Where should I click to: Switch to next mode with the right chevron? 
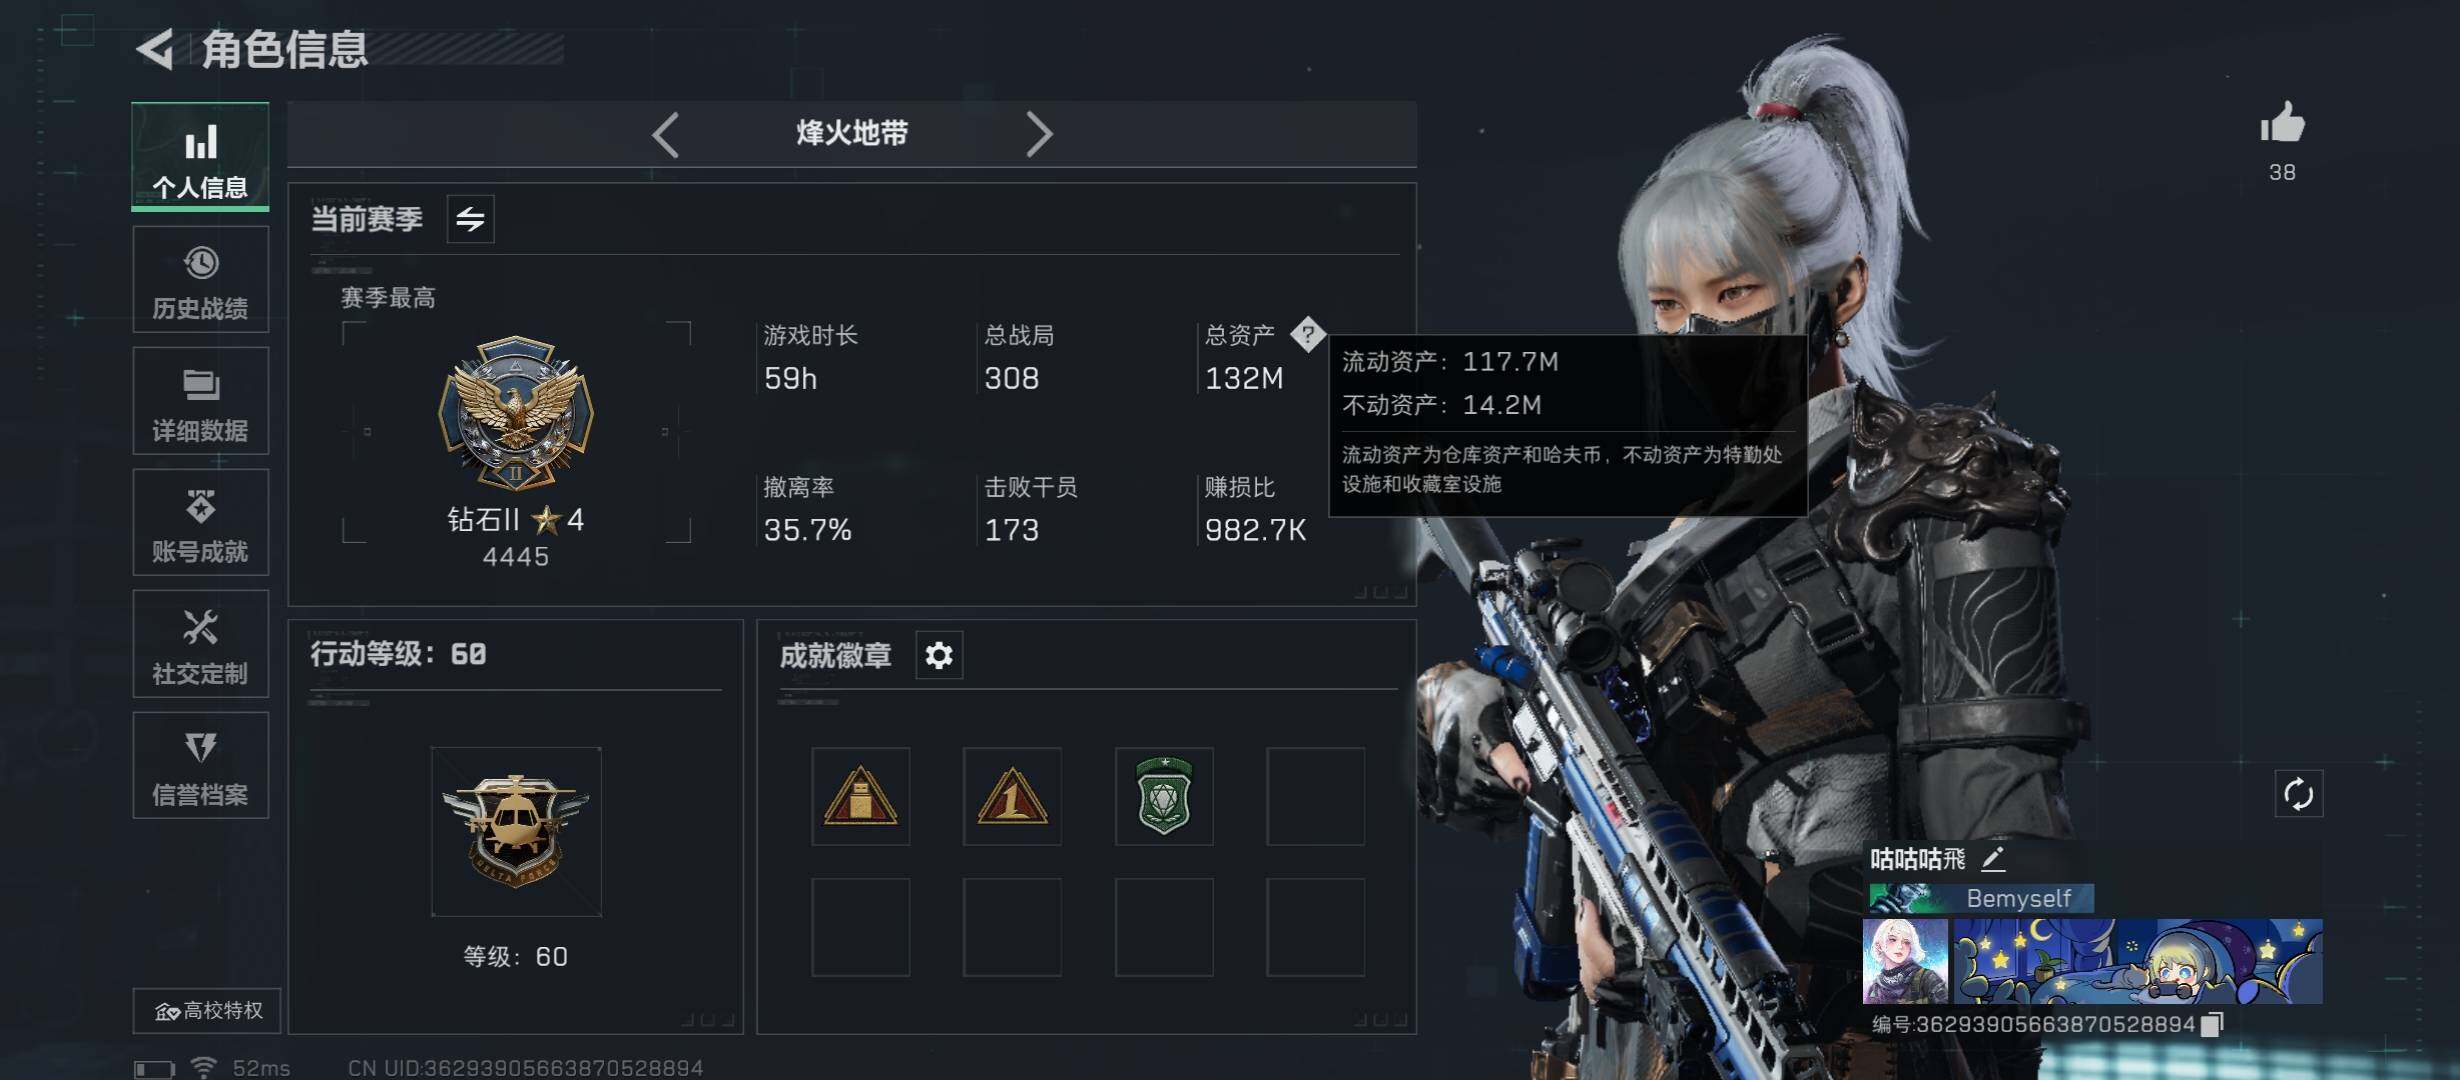(1039, 134)
